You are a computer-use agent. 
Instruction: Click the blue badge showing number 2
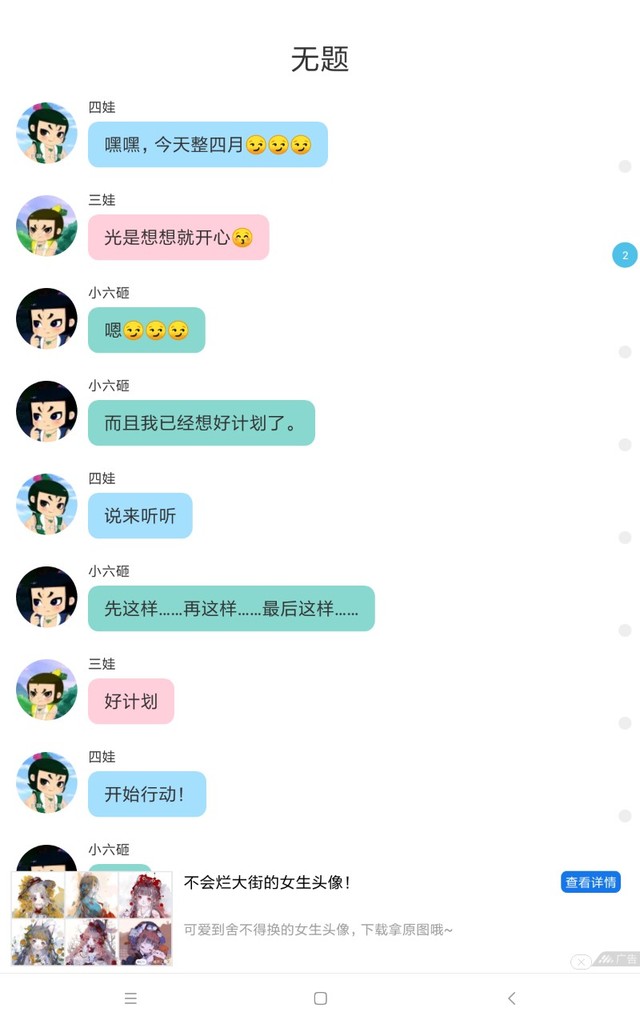(625, 255)
